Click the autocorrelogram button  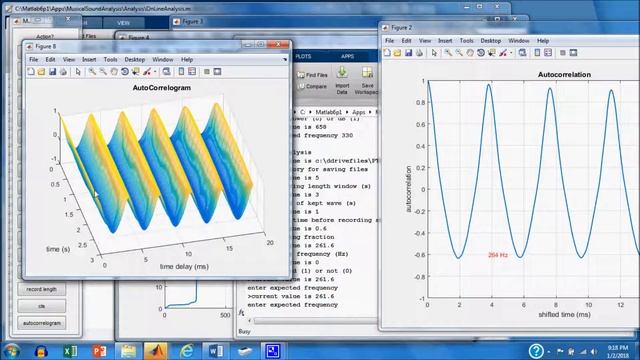pos(42,323)
